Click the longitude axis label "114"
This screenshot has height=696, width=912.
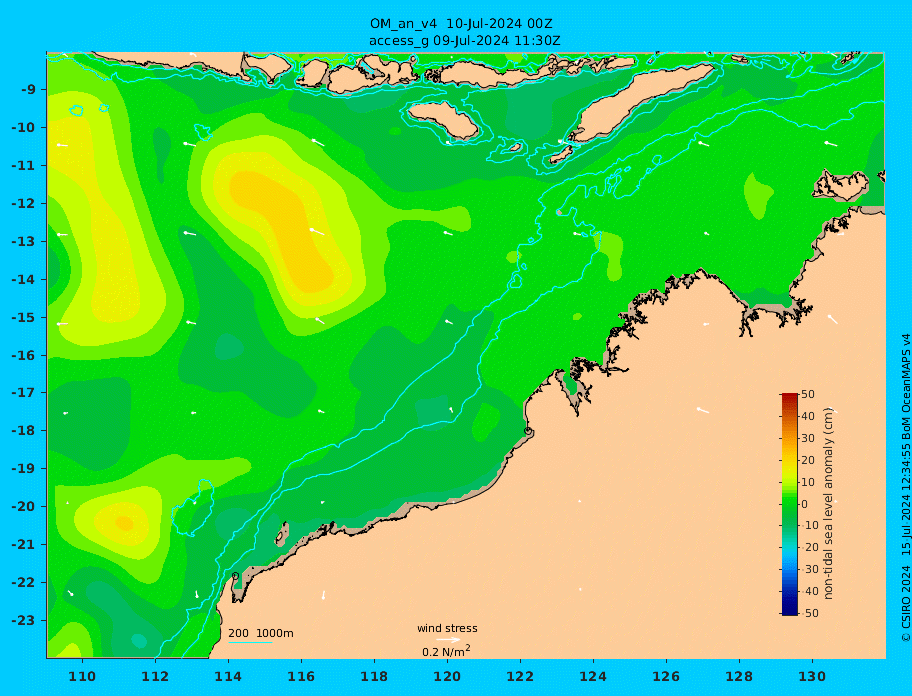point(228,676)
